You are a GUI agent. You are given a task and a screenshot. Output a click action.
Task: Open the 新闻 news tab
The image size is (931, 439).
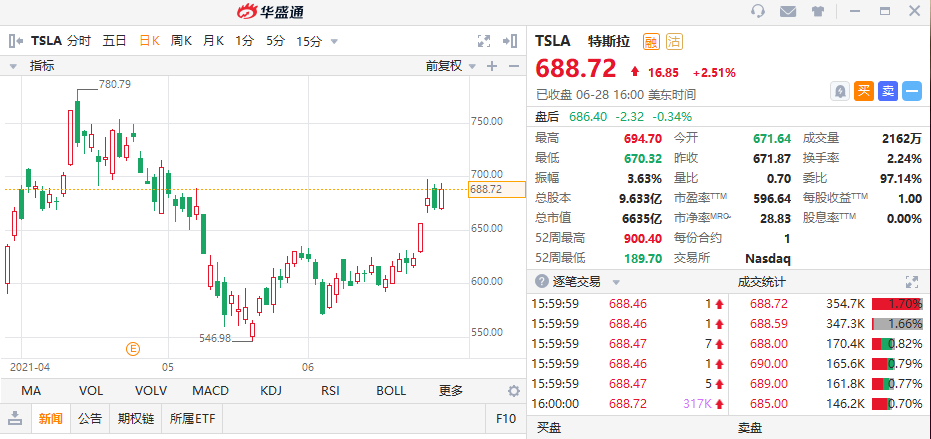point(50,419)
